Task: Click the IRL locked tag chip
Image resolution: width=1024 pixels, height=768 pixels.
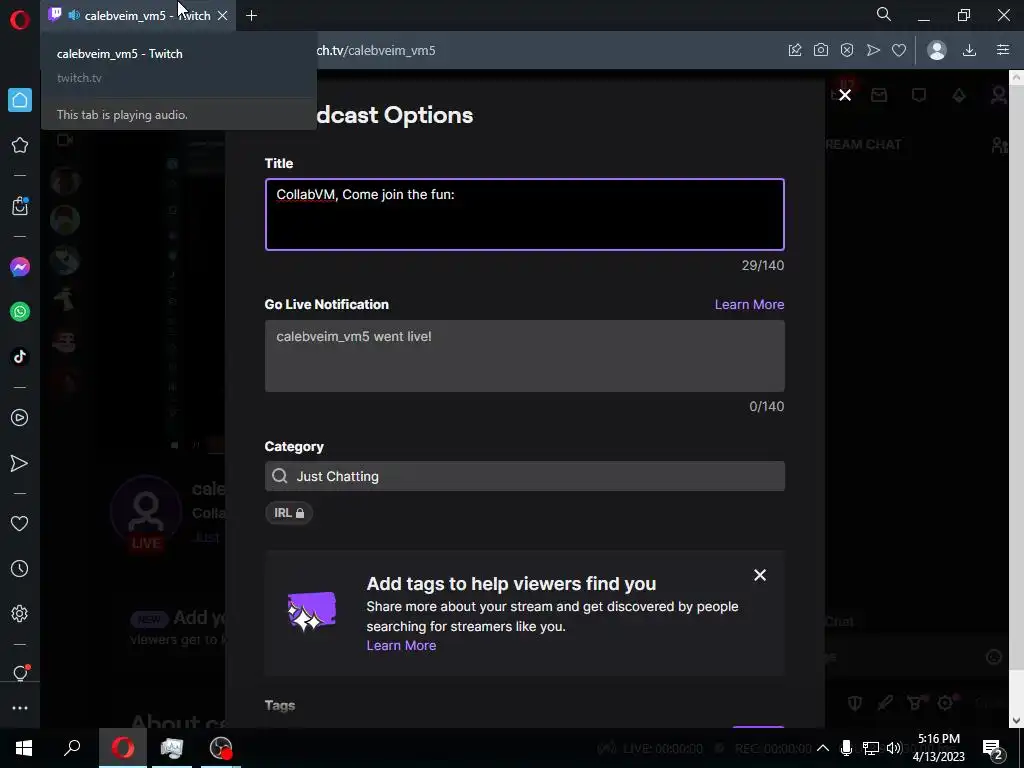Action: (x=289, y=513)
